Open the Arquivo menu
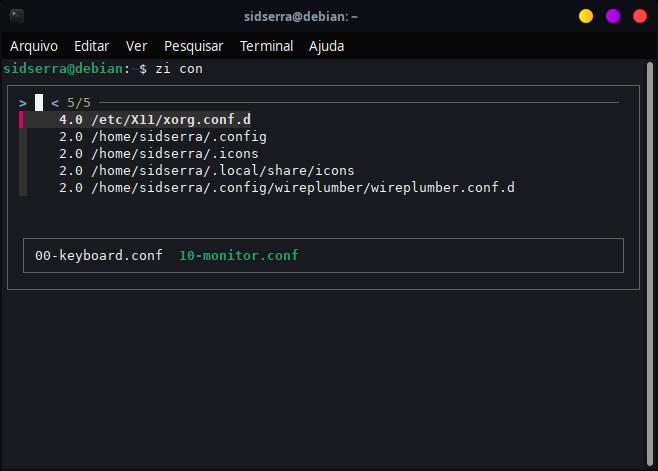The image size is (658, 471). point(34,46)
